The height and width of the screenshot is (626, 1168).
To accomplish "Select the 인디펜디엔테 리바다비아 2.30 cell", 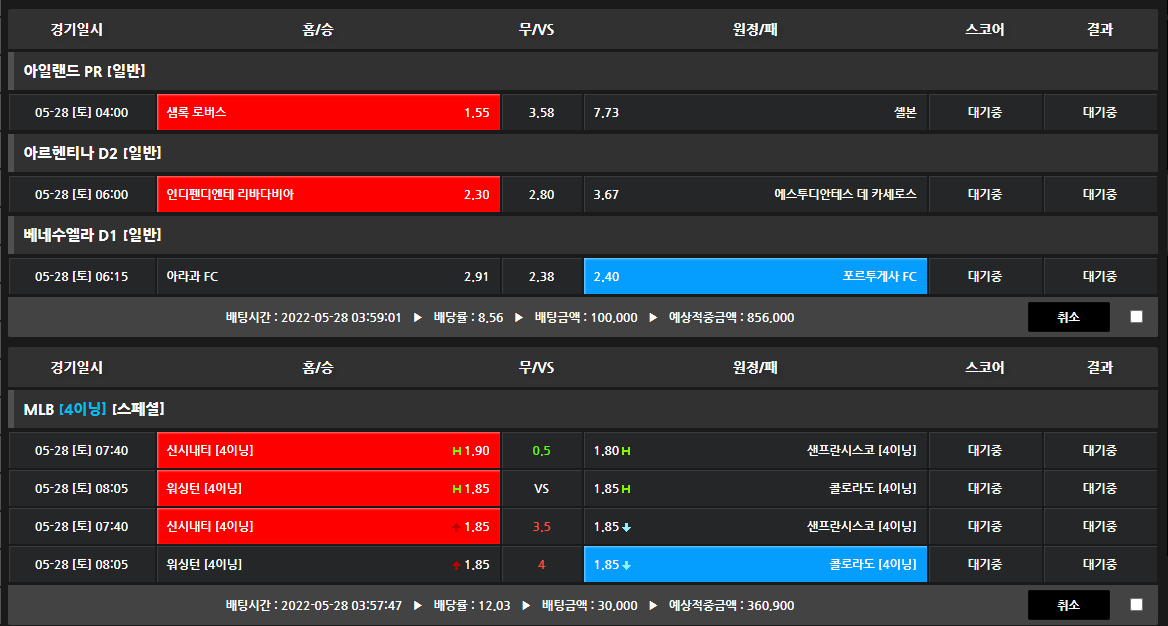I will point(328,194).
